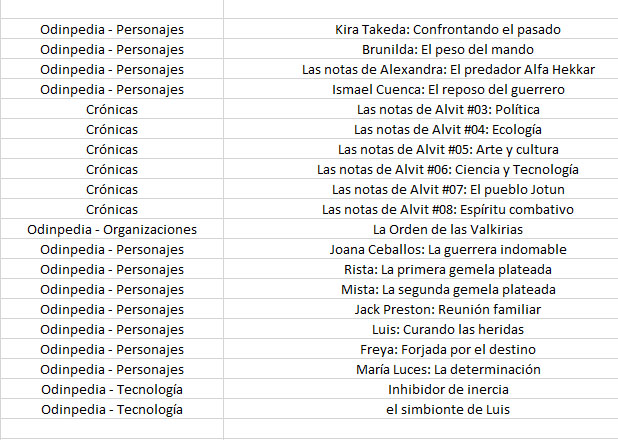Select 'Mista: La segunda gemela plateada'
The height and width of the screenshot is (440, 618).
click(x=448, y=290)
